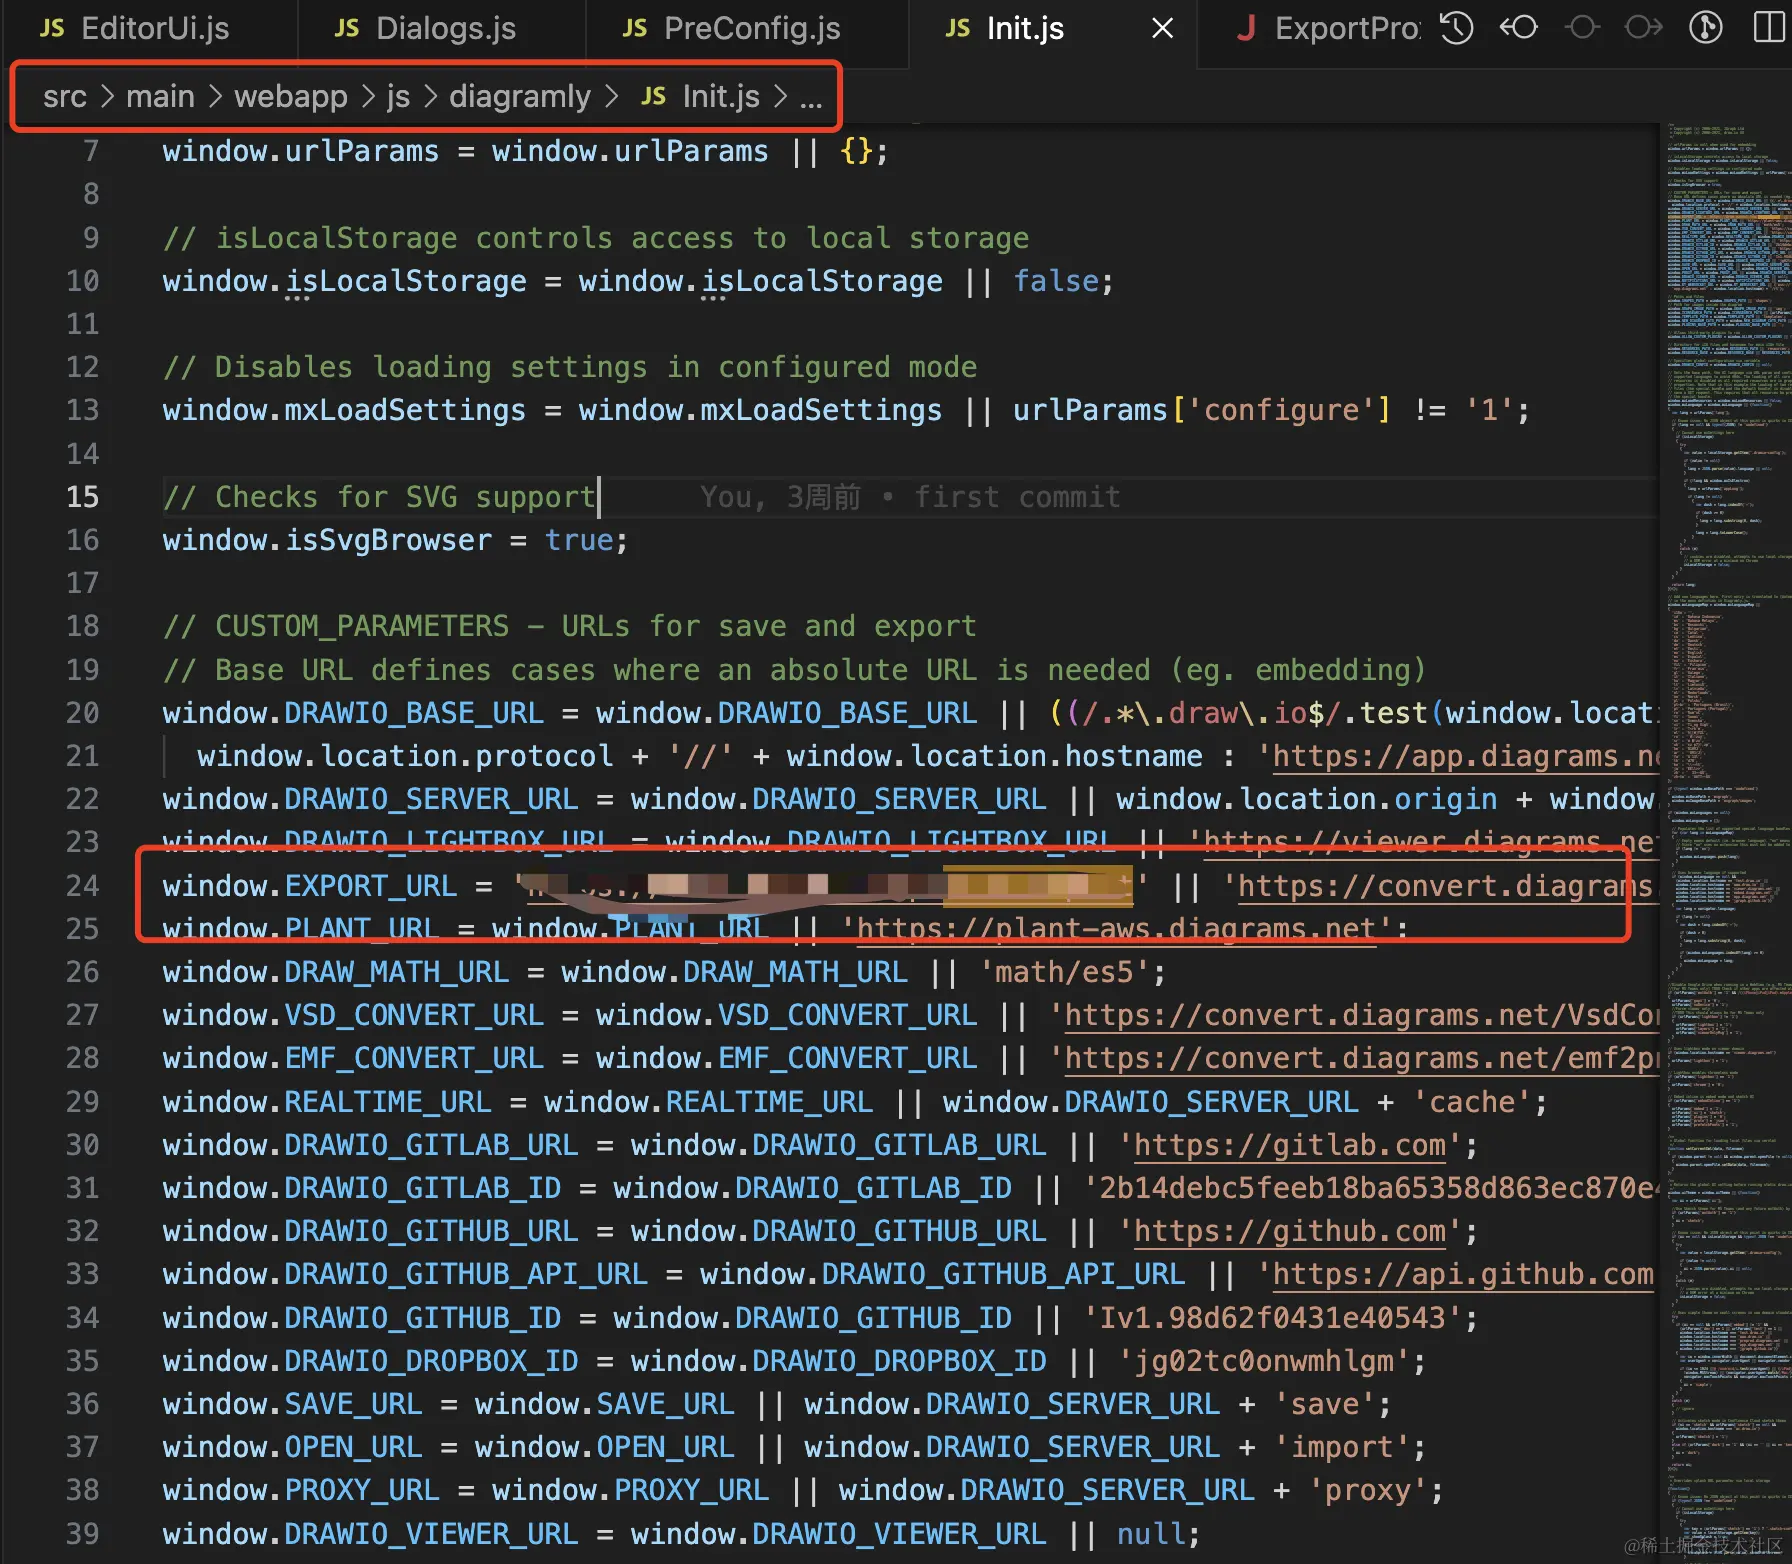
Task: Click the 'true' value on line 16
Action: click(x=579, y=540)
